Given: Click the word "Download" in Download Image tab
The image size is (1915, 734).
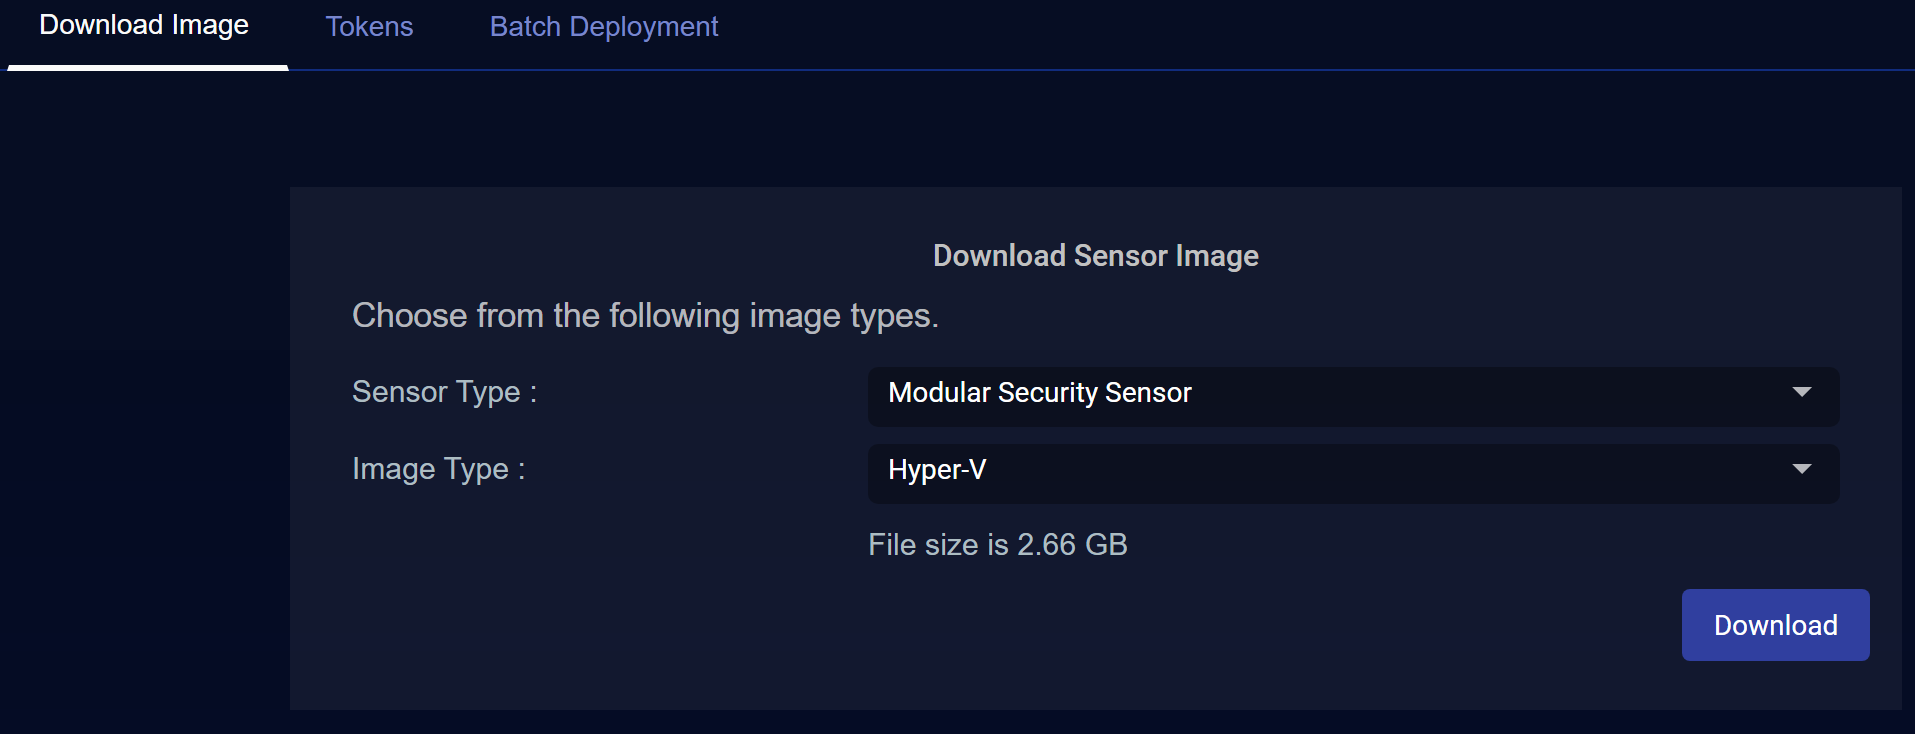Looking at the screenshot, I should pyautogui.click(x=101, y=26).
